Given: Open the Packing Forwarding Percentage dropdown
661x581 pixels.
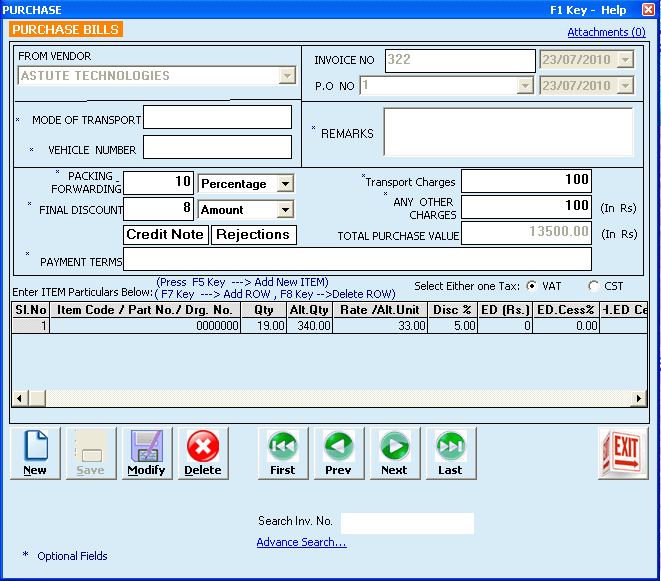Looking at the screenshot, I should [x=285, y=184].
